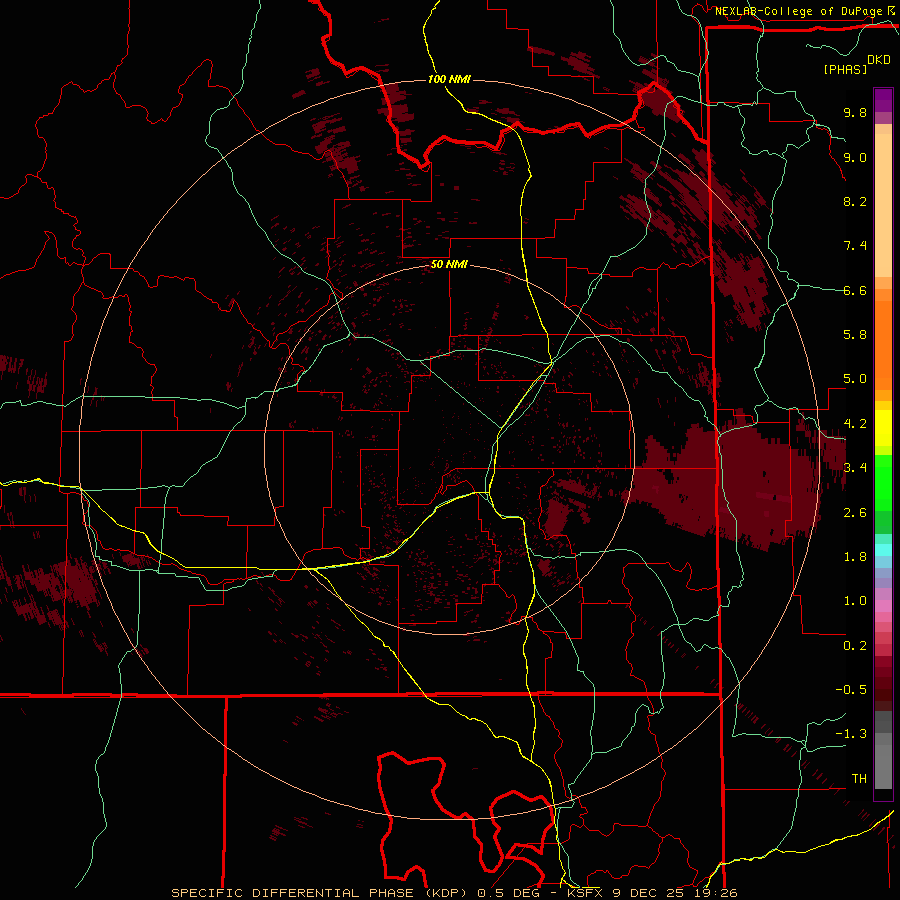Select the 2.6 scale value

pyautogui.click(x=855, y=513)
